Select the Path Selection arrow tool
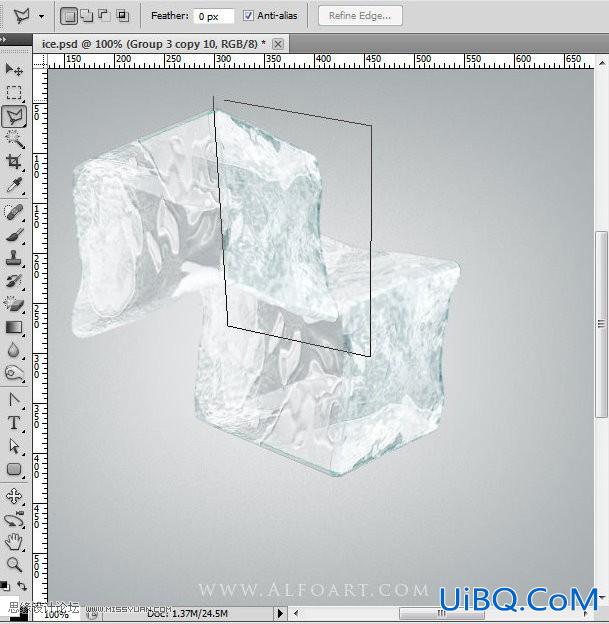Image resolution: width=609 pixels, height=624 pixels. pos(14,446)
